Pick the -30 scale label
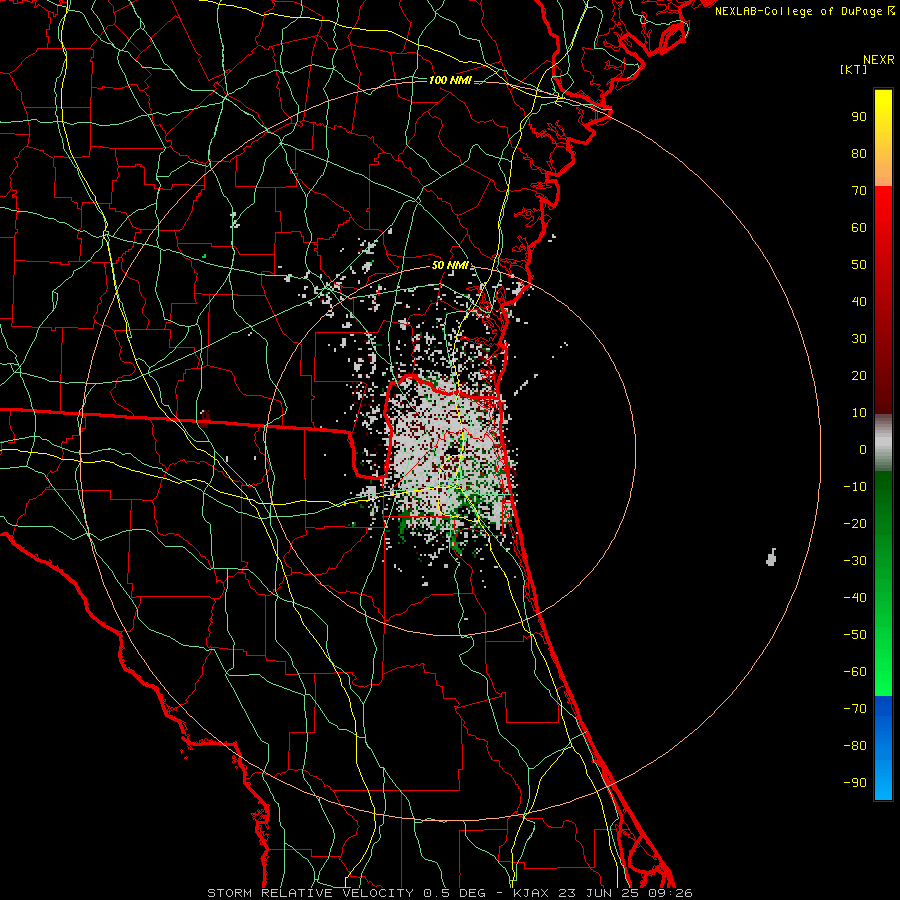900x900 pixels. [855, 561]
